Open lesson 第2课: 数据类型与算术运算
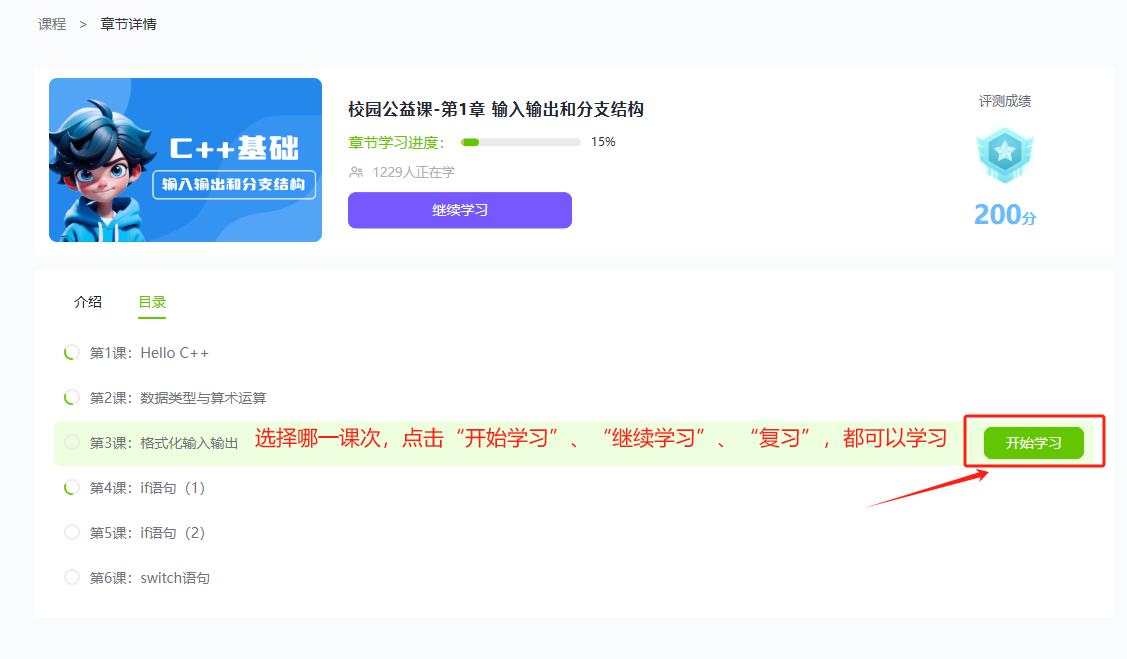The width and height of the screenshot is (1127, 659). tap(178, 398)
